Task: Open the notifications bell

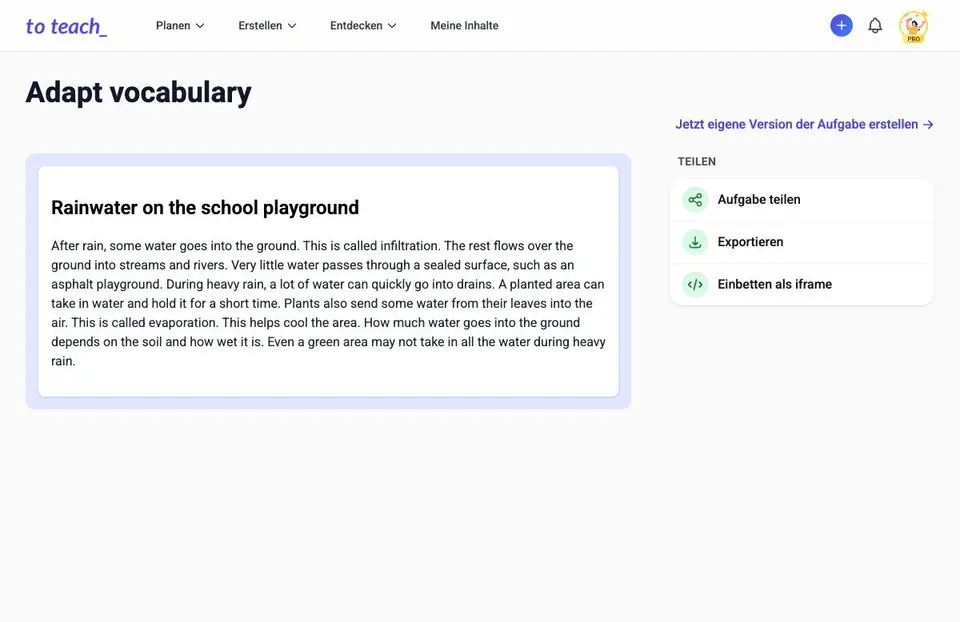Action: (x=875, y=26)
